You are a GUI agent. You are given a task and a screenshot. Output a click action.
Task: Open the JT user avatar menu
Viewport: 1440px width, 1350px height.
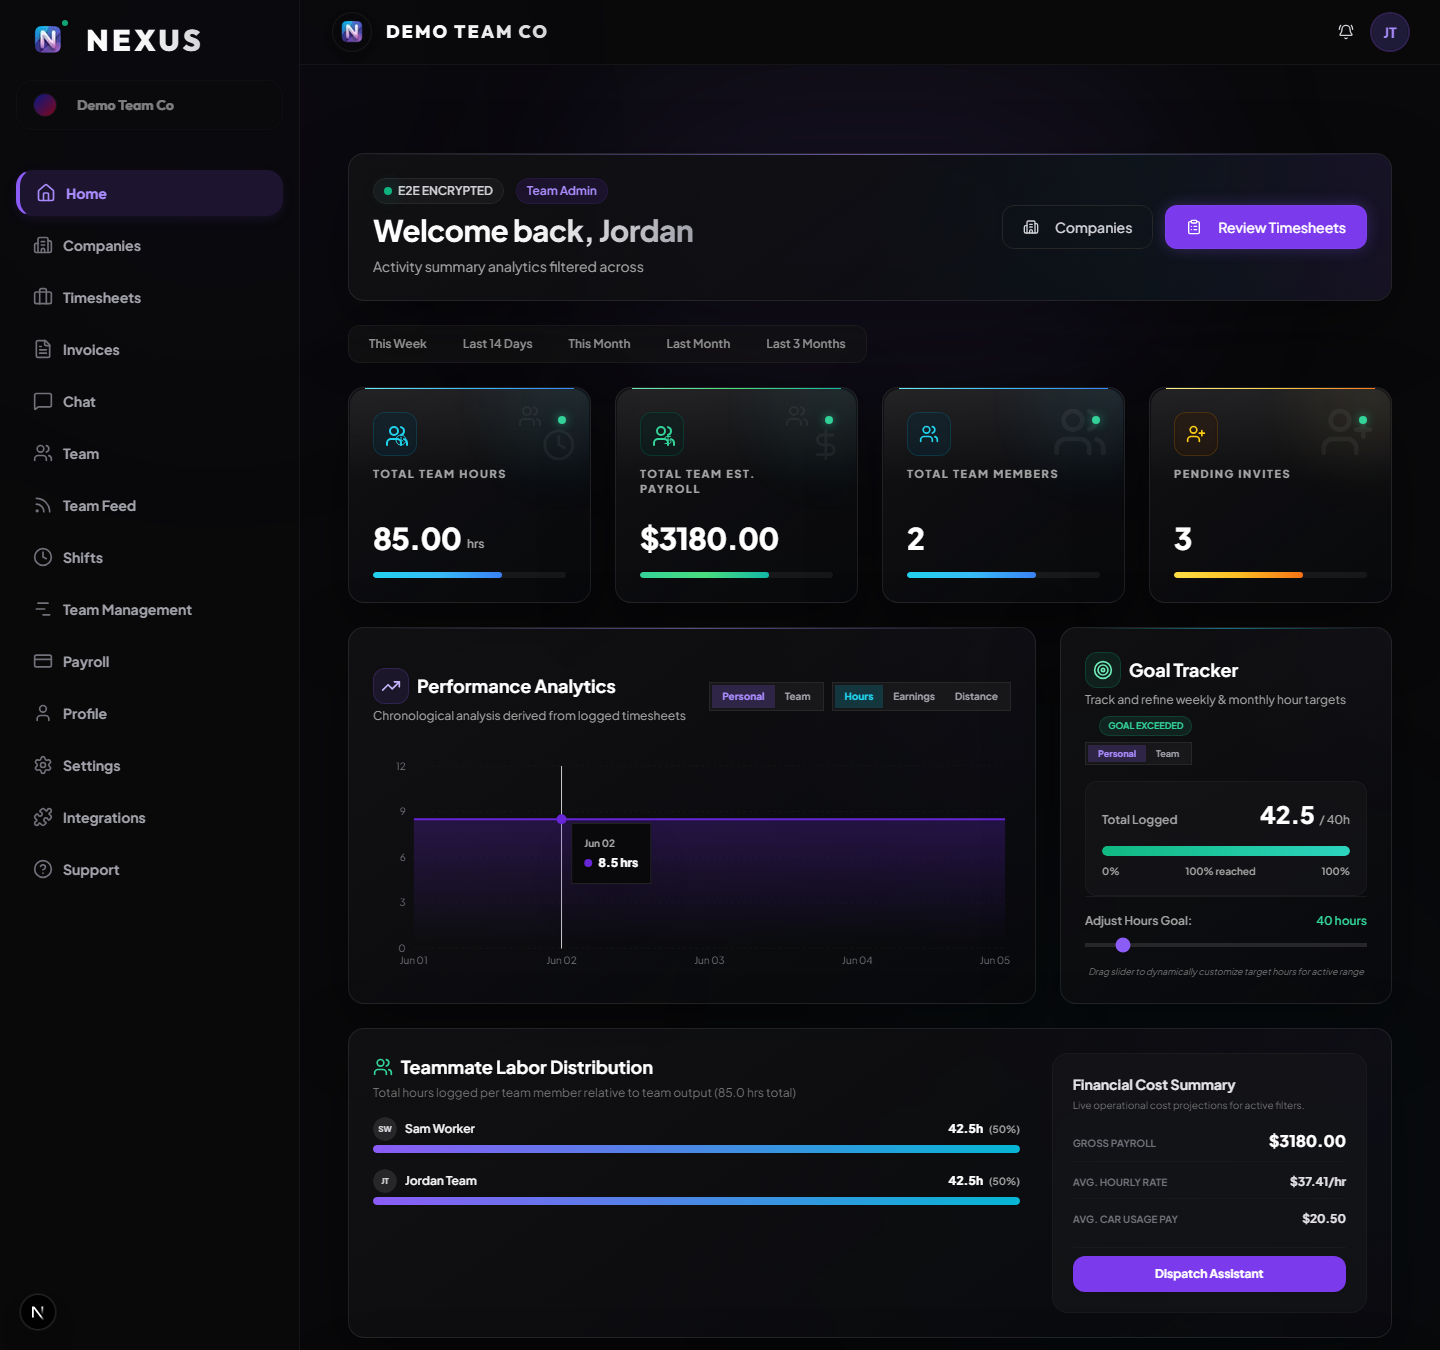[x=1390, y=32]
